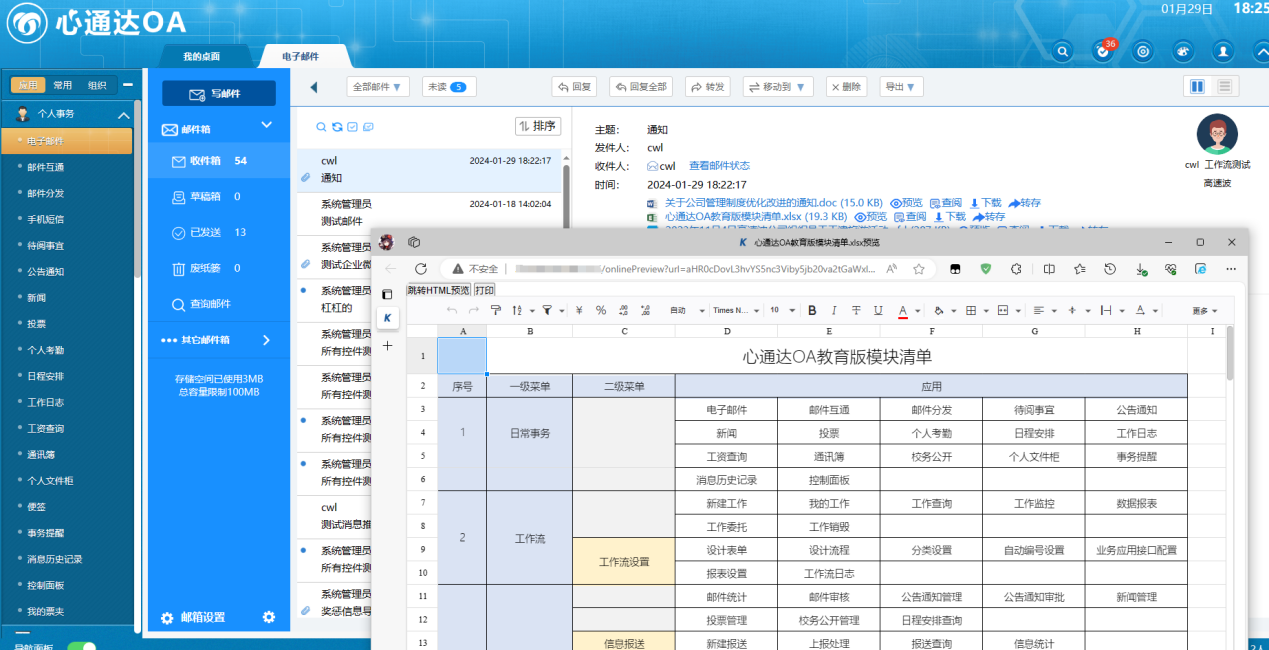Screen dimensions: 1269x650
Task: Open 更多 dropdown in spreadsheet toolbar
Action: pos(1206,310)
